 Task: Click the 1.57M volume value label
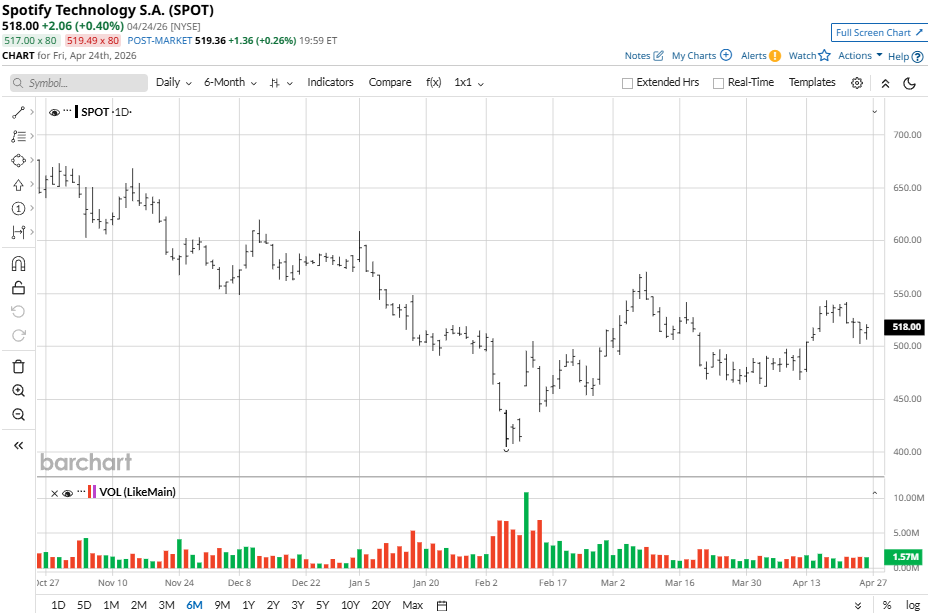(904, 557)
